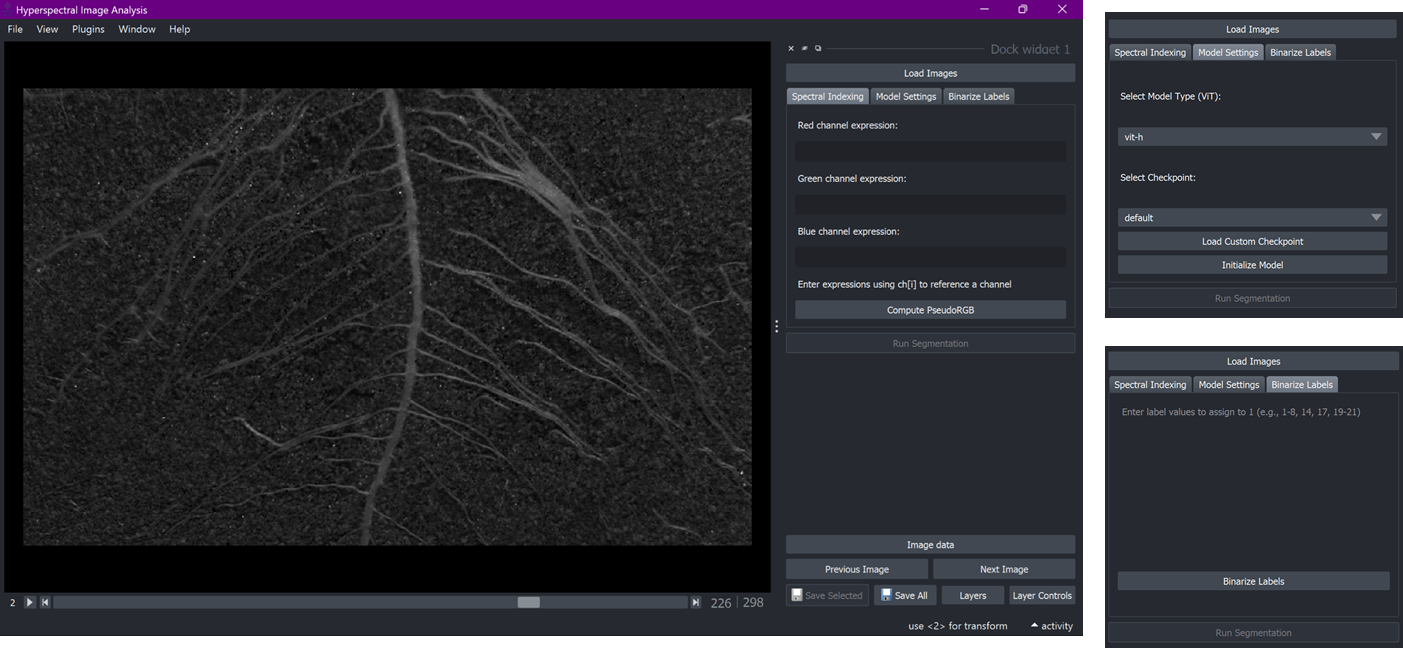1403x648 pixels.
Task: Open the default checkpoint dropdown
Action: click(x=1252, y=218)
